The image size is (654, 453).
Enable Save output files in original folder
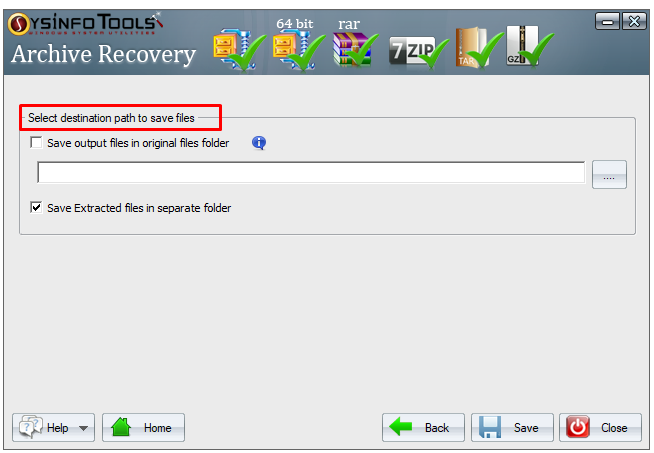[x=36, y=143]
